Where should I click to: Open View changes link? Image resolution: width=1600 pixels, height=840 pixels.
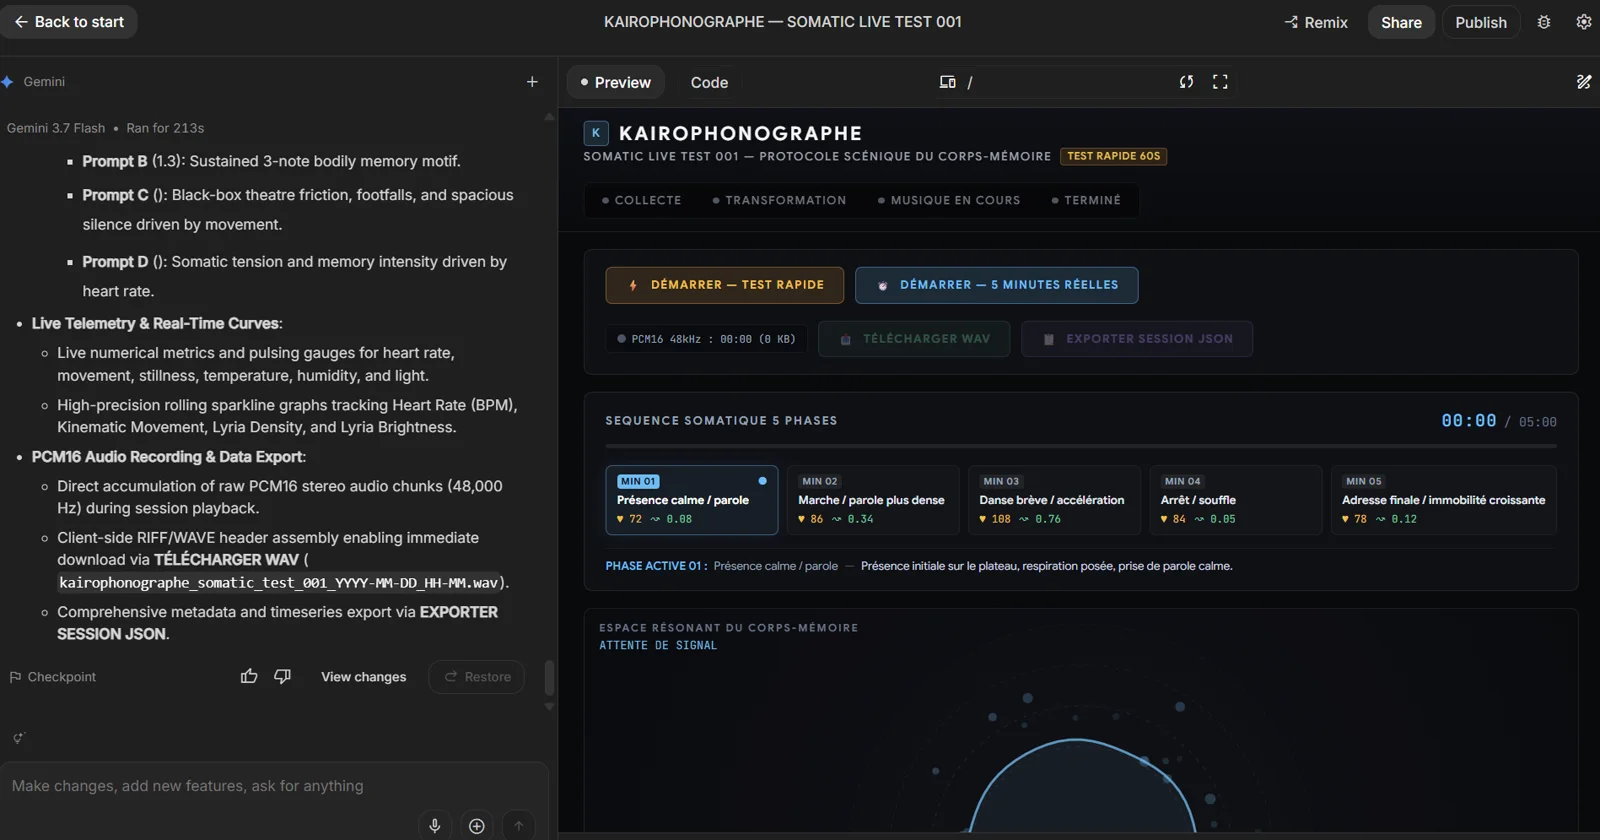[363, 677]
